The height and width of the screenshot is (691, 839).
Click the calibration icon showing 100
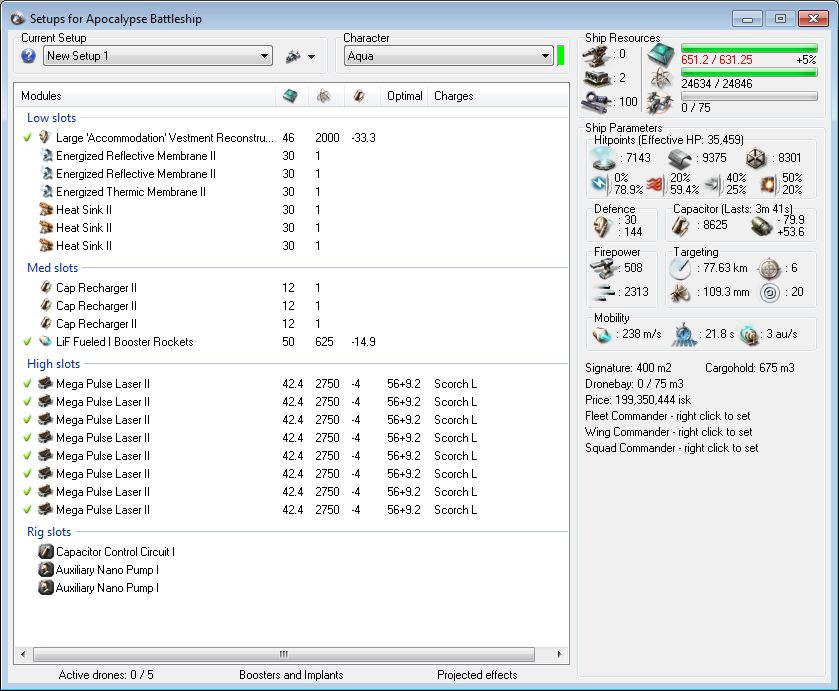[x=597, y=102]
